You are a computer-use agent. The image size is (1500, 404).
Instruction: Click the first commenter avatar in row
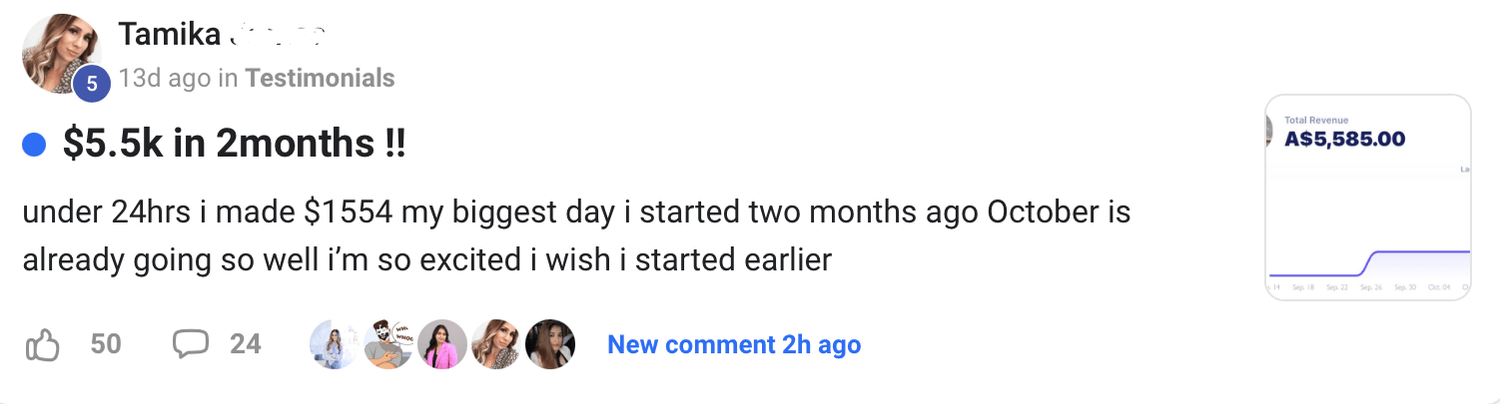click(334, 345)
